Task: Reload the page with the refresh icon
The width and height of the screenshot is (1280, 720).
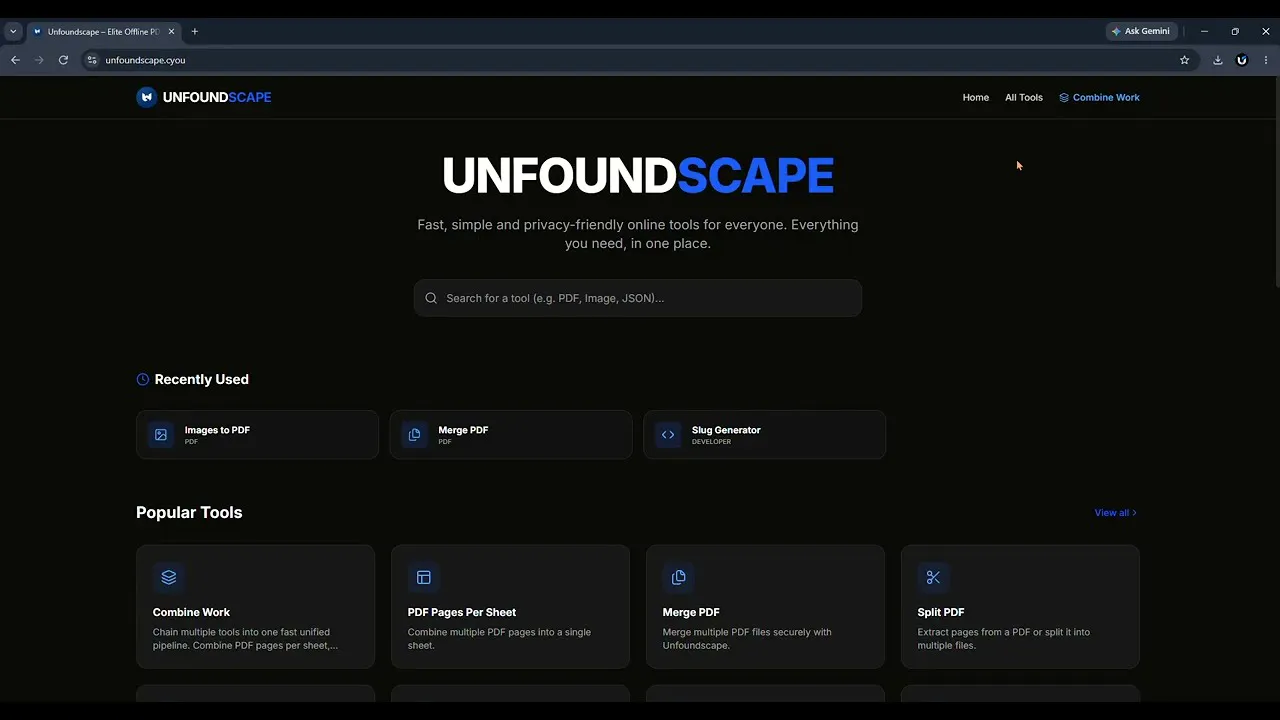Action: point(63,60)
